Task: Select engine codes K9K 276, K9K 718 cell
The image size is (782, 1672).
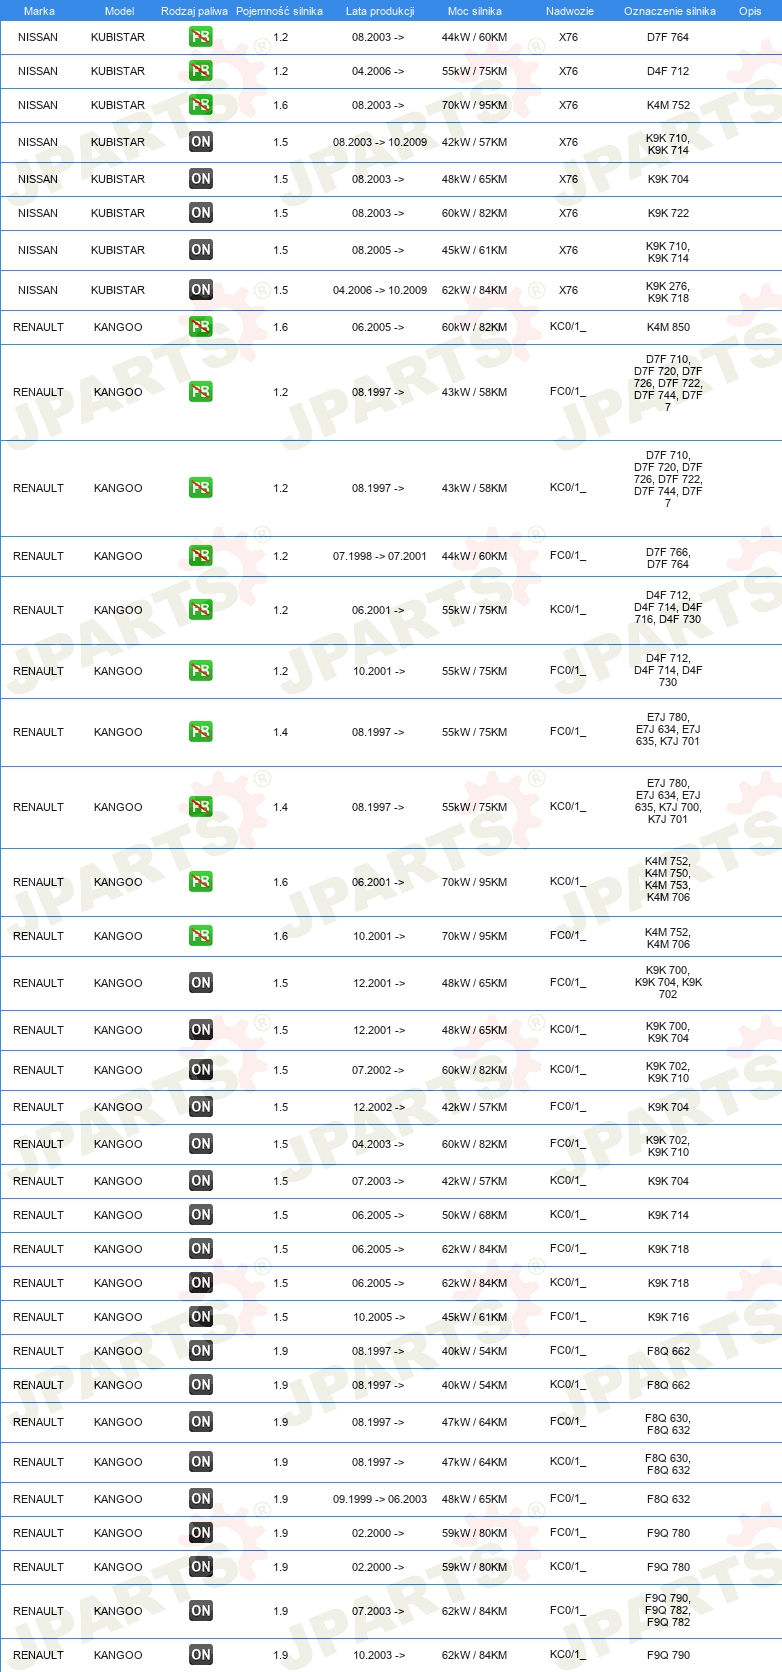Action: (x=668, y=292)
